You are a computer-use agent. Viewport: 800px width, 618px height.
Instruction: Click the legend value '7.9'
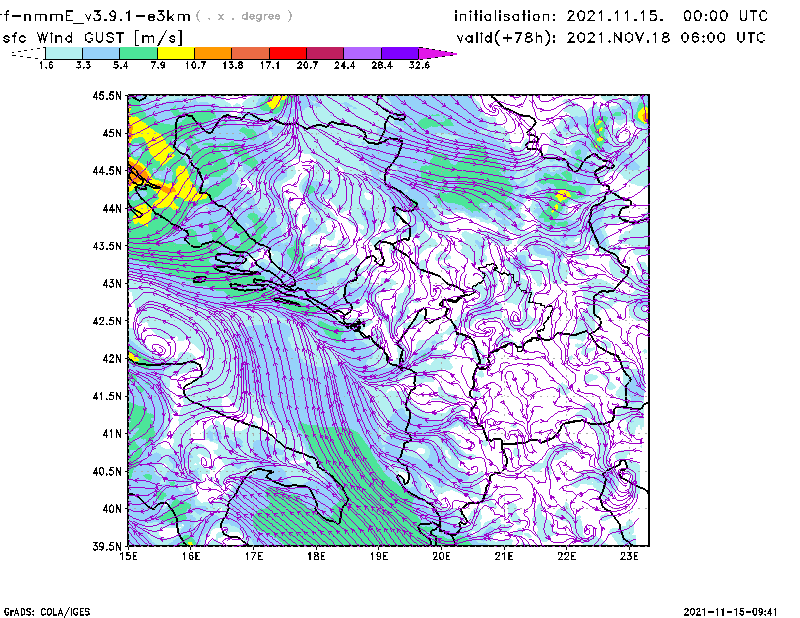(x=158, y=65)
